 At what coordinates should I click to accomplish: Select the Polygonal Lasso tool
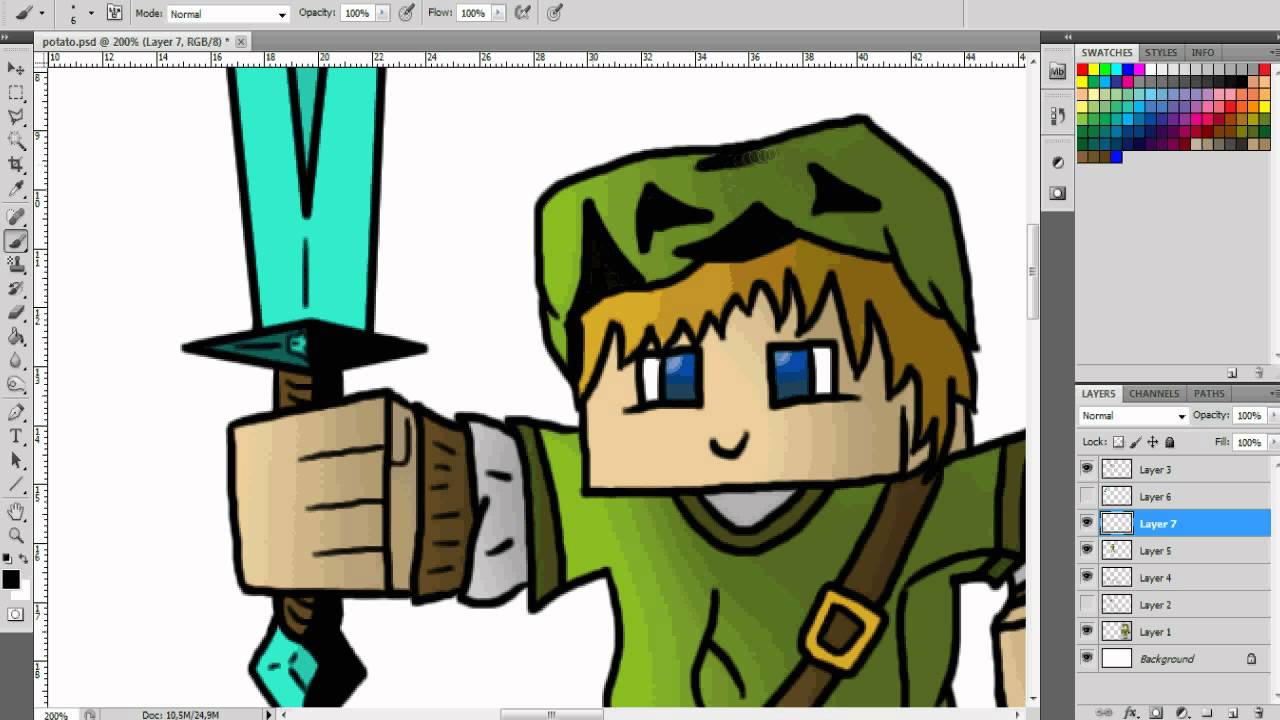[16, 117]
